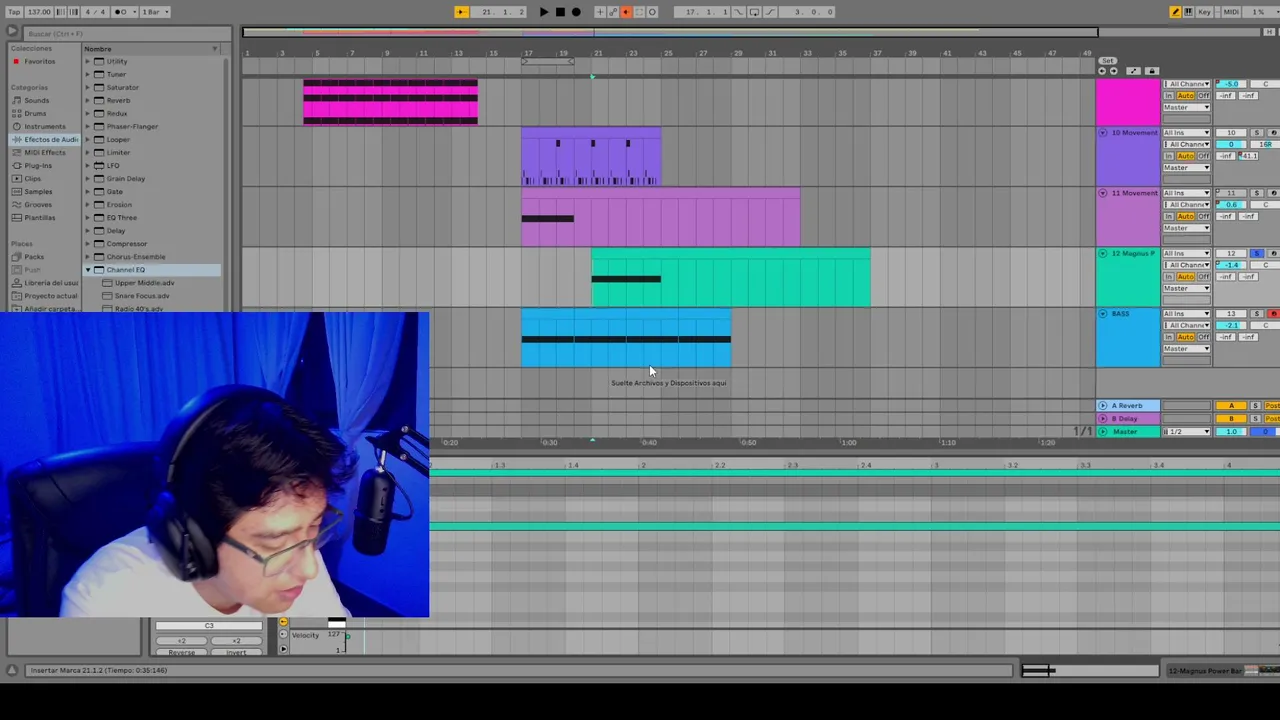
Task: Toggle the Loop switch in transport
Action: pyautogui.click(x=755, y=12)
